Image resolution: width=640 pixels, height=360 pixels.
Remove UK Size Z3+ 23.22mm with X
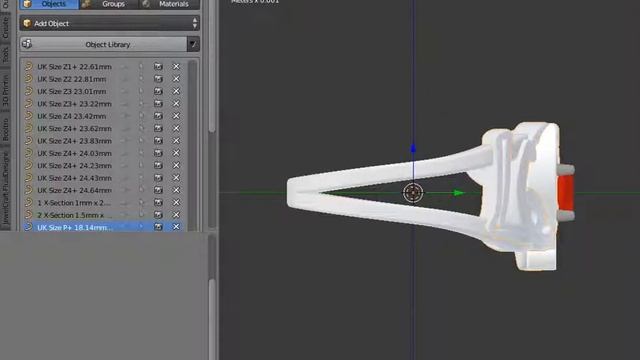click(x=176, y=104)
